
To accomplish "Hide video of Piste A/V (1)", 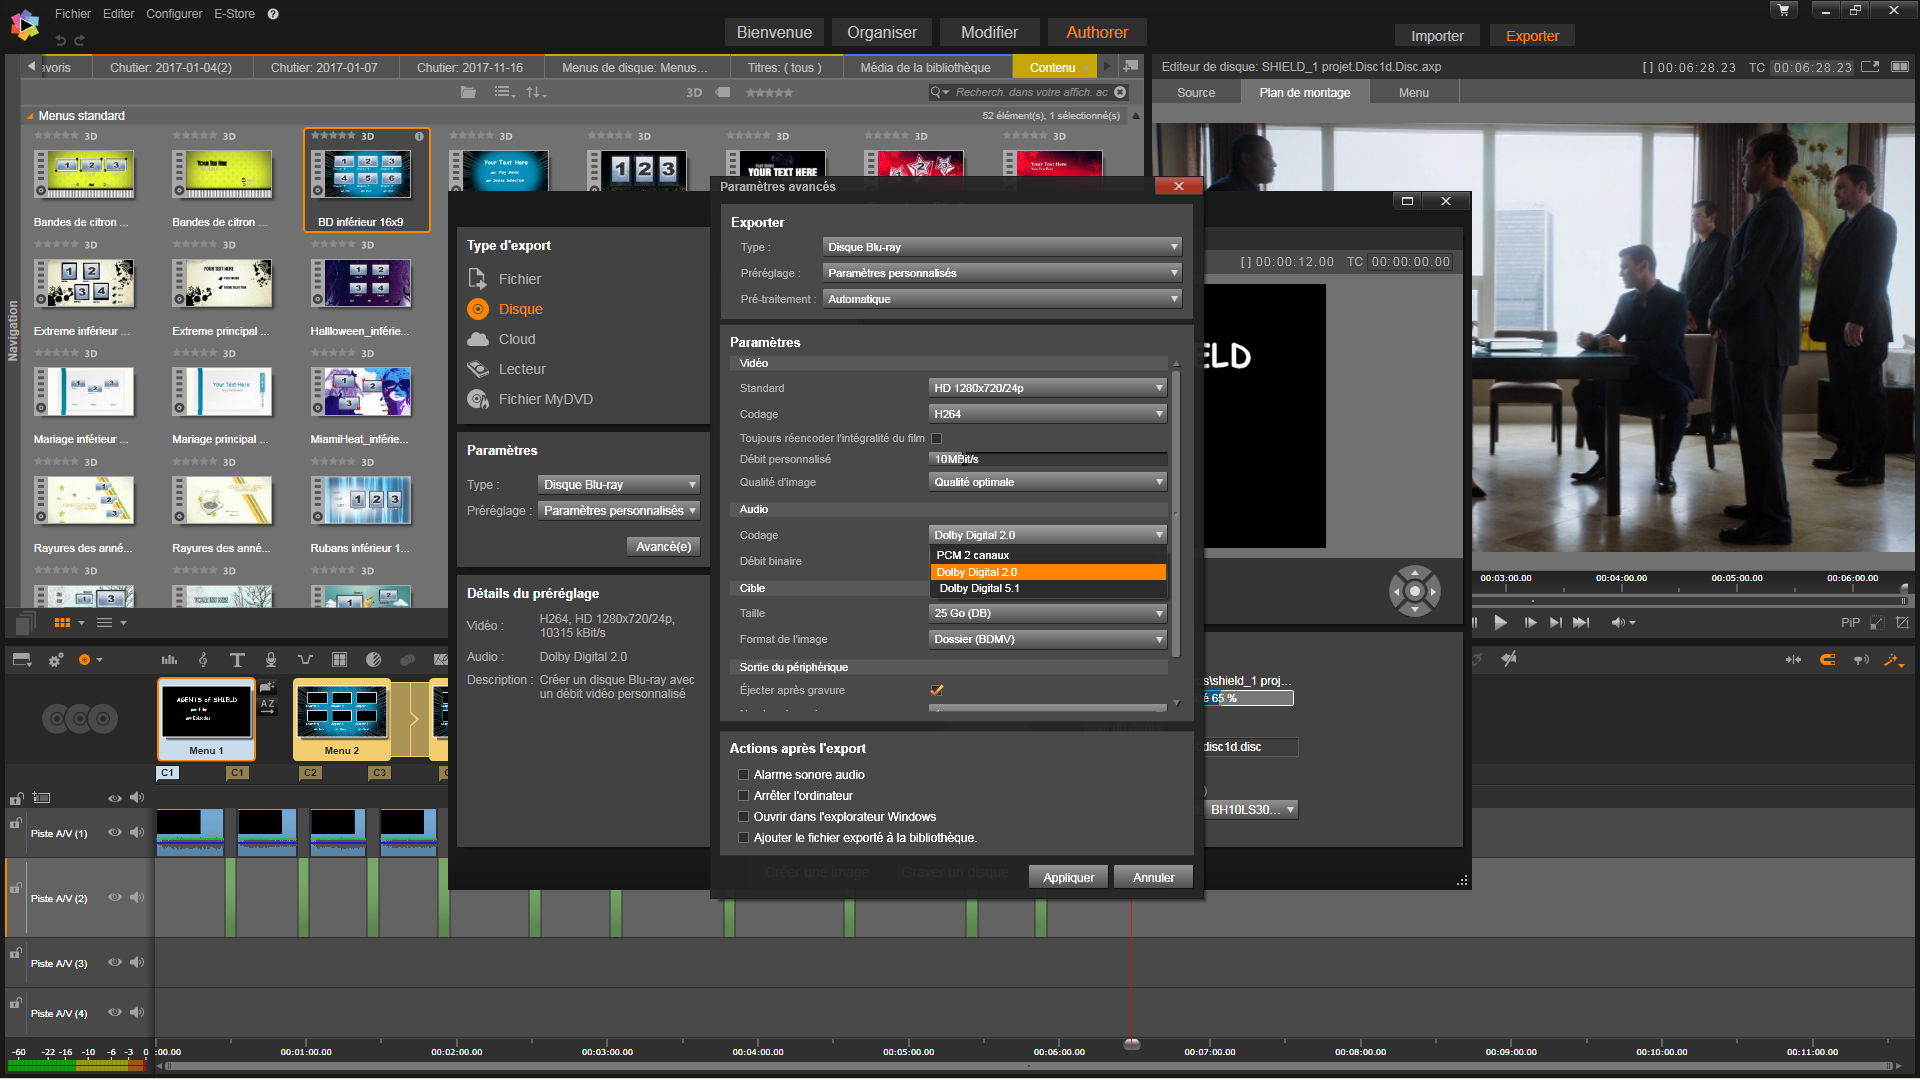I will pyautogui.click(x=115, y=832).
